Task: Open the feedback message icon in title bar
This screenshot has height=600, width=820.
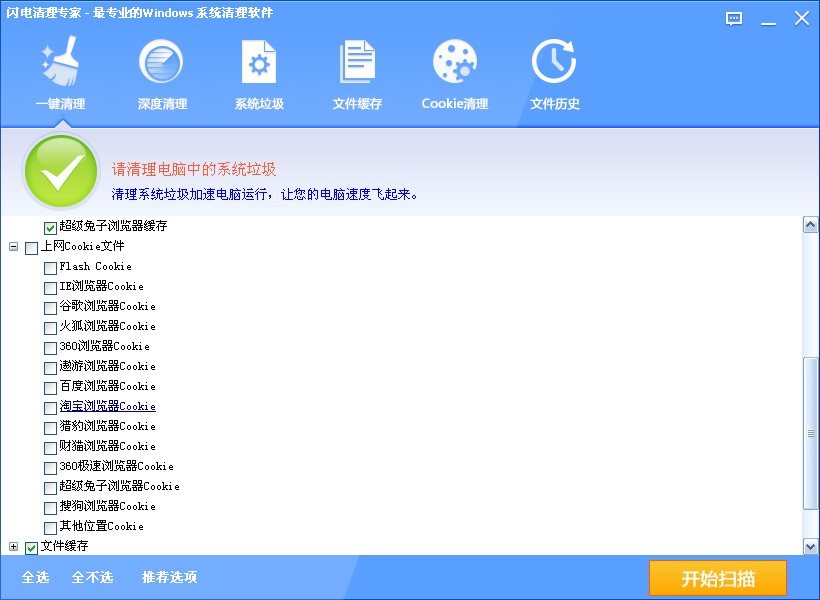Action: pyautogui.click(x=734, y=19)
